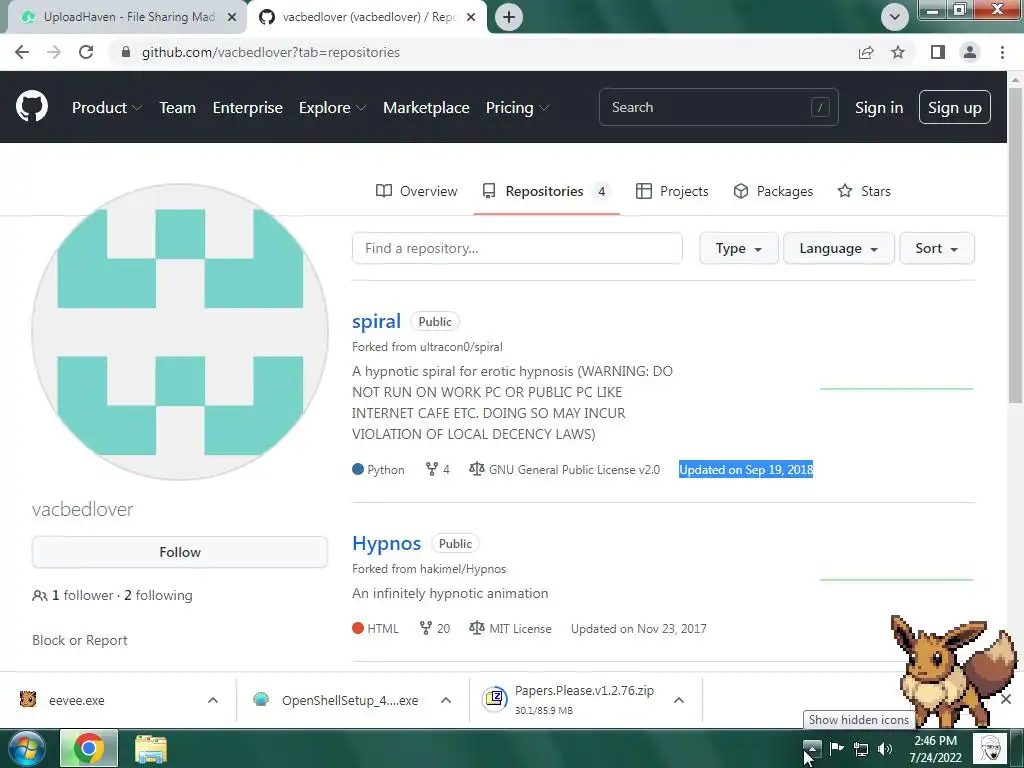The image size is (1024, 768).
Task: Click Enterprise in GitHub navigation
Action: click(248, 108)
